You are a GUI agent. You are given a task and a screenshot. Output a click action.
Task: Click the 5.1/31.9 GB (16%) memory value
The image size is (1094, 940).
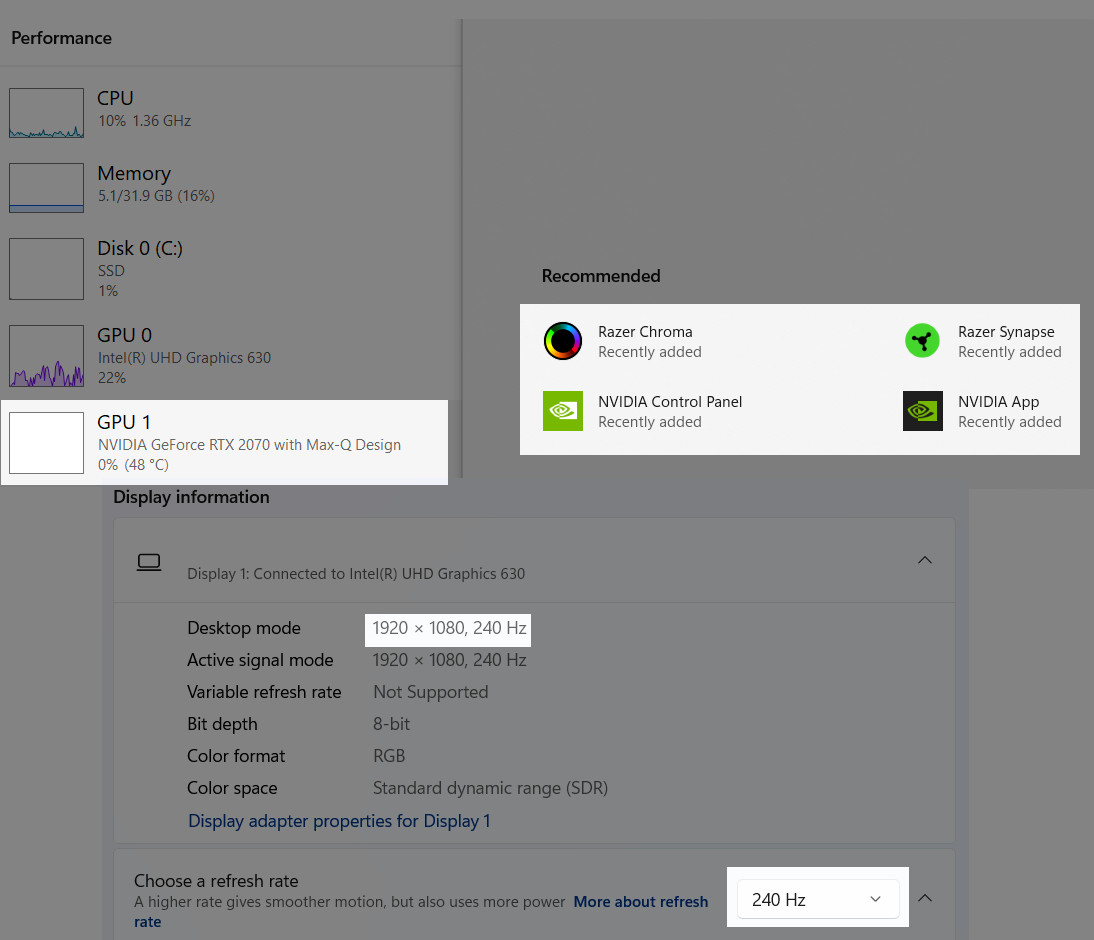[156, 195]
